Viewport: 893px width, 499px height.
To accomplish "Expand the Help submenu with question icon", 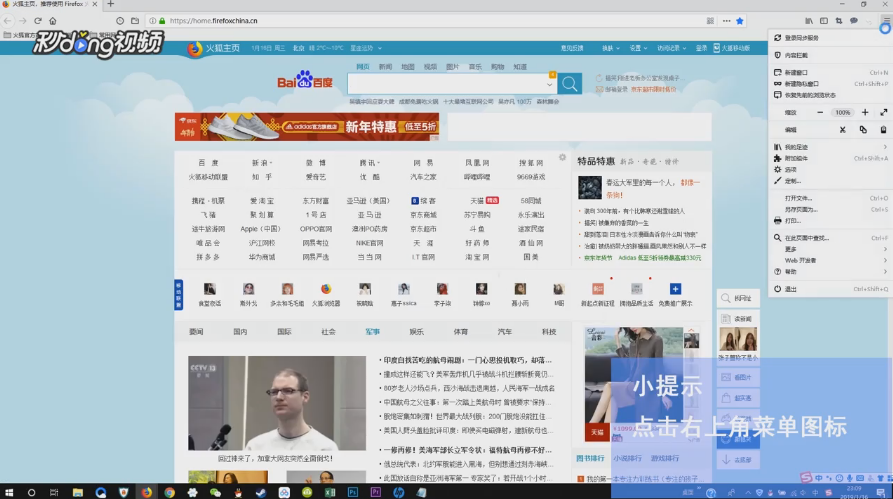I will click(x=831, y=272).
